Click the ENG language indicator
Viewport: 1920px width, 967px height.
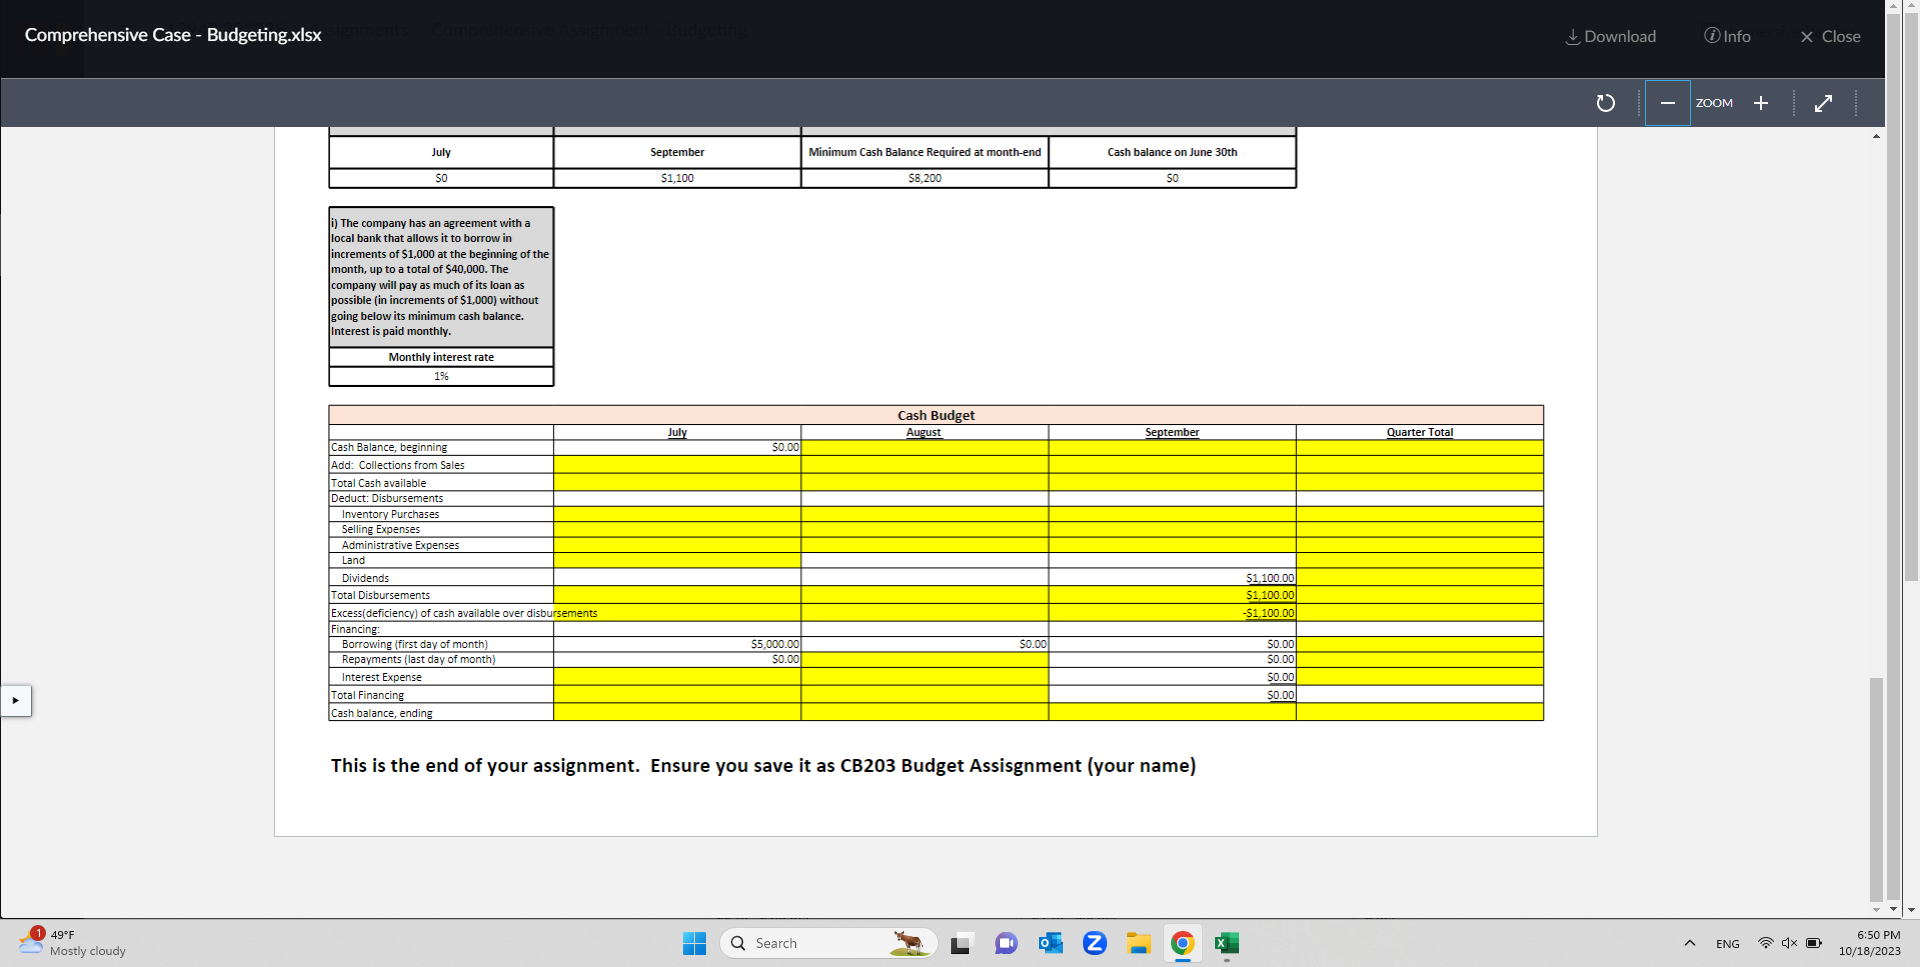point(1727,944)
